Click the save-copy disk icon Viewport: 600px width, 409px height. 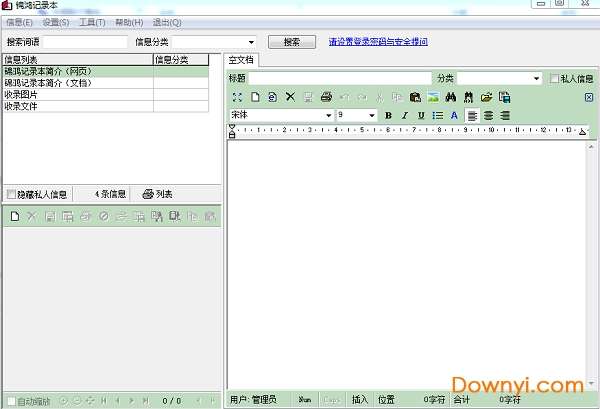[x=504, y=97]
